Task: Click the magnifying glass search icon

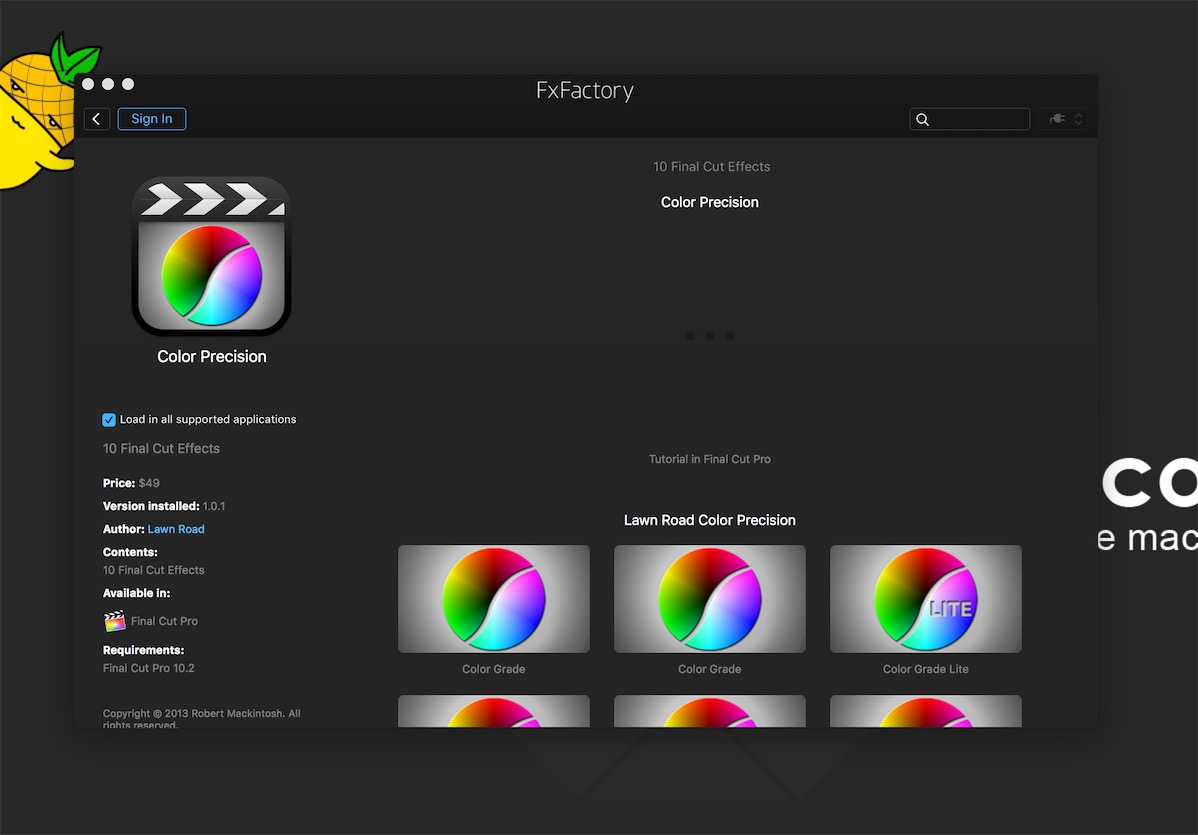Action: [922, 119]
